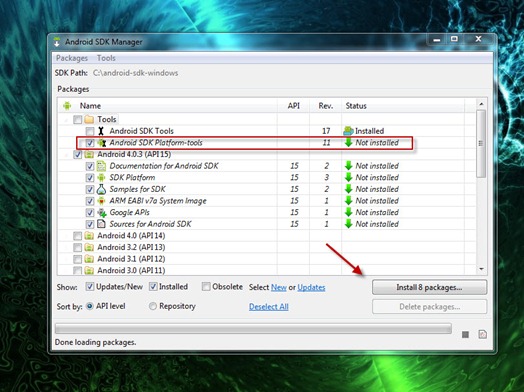Select the Repository sort option
The image size is (524, 392).
click(152, 306)
